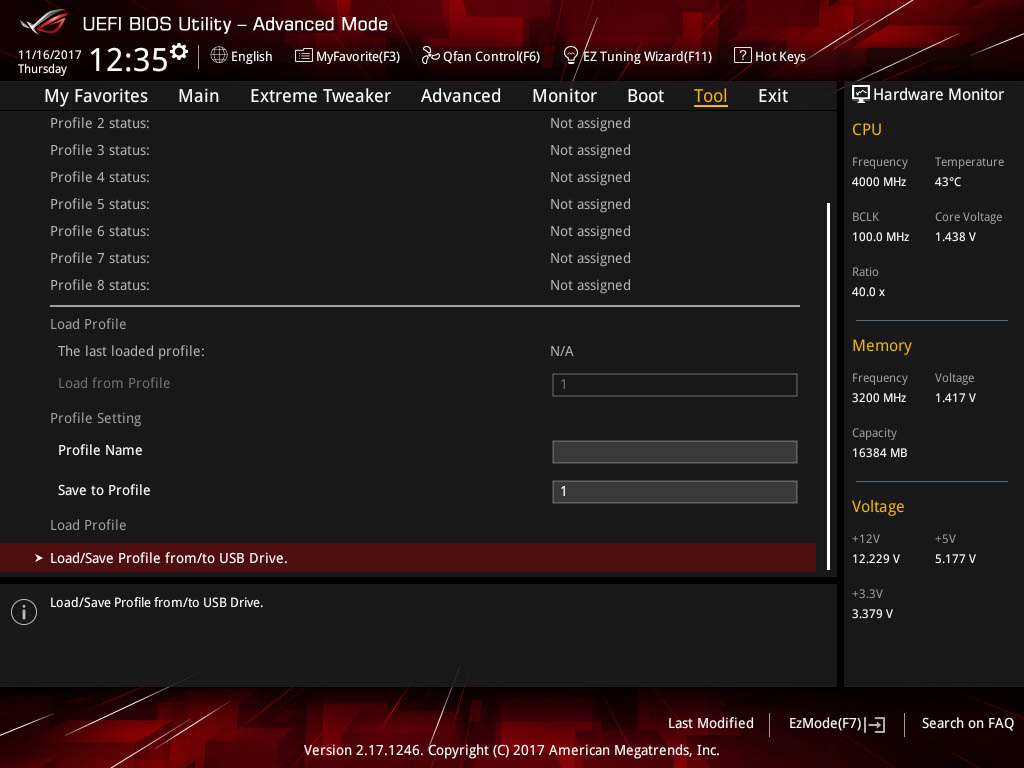Click the time display 12:35
This screenshot has width=1024, height=768.
pyautogui.click(x=129, y=59)
